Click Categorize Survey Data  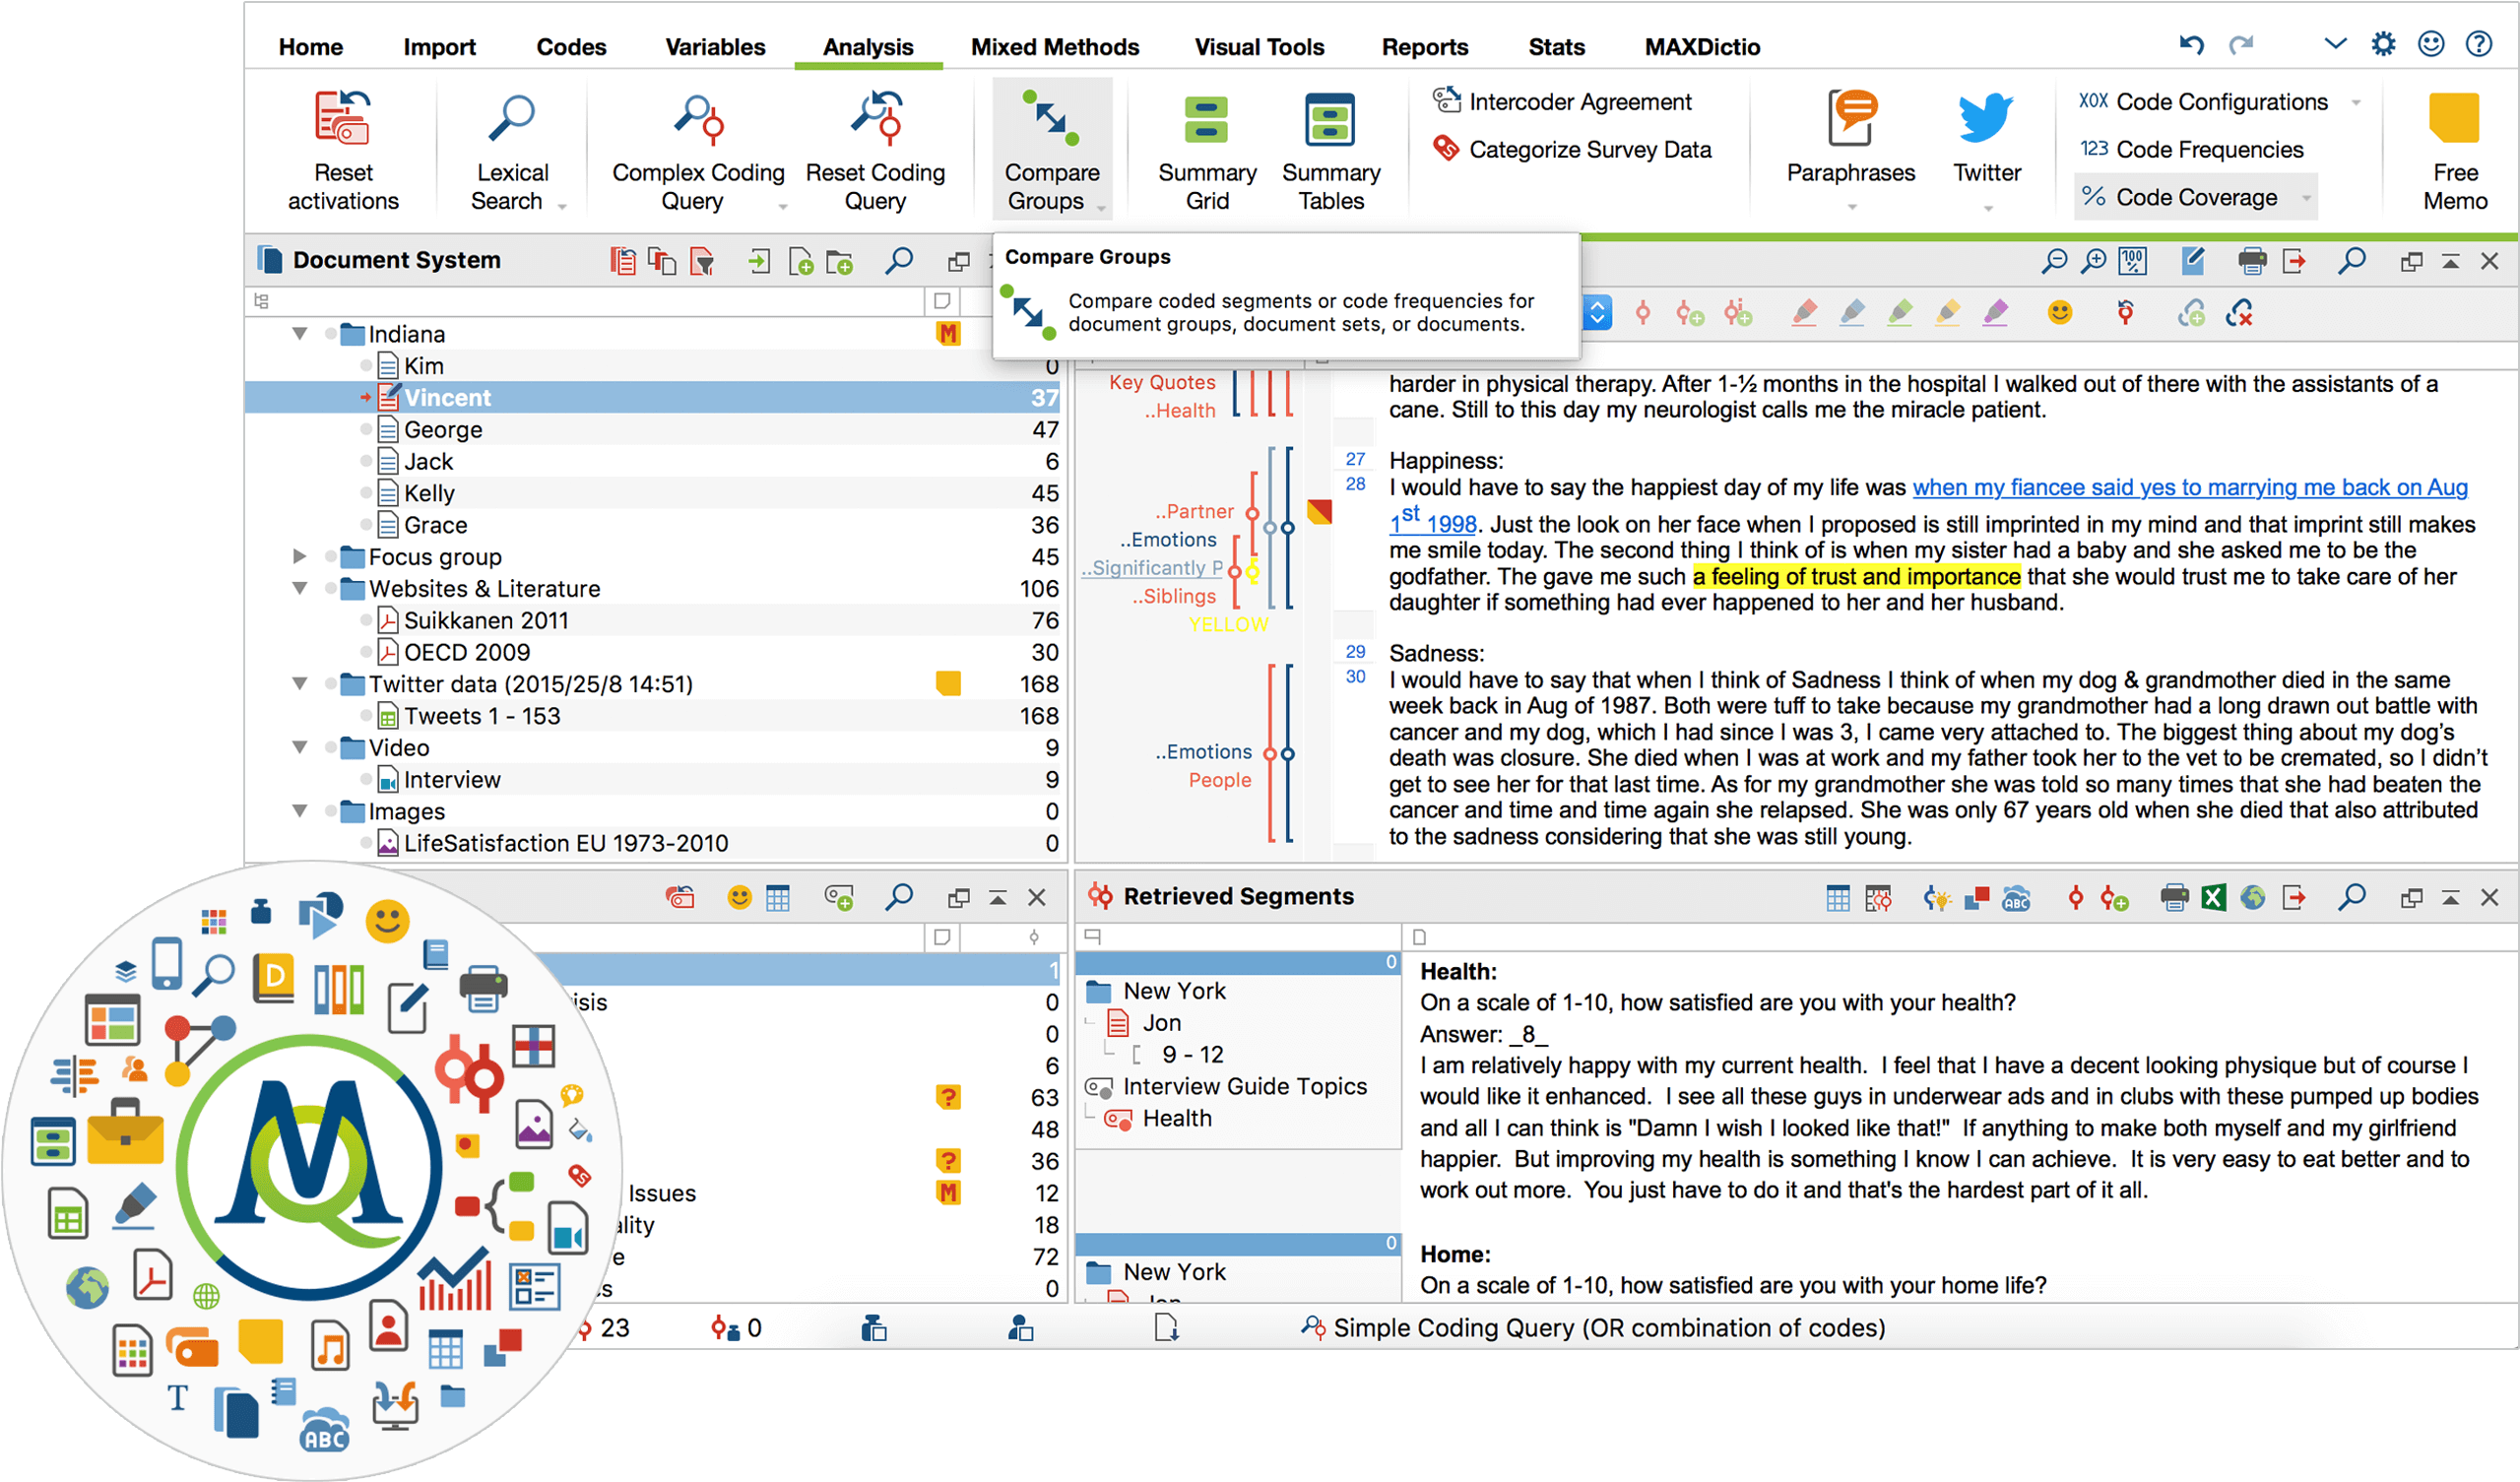click(x=1572, y=149)
